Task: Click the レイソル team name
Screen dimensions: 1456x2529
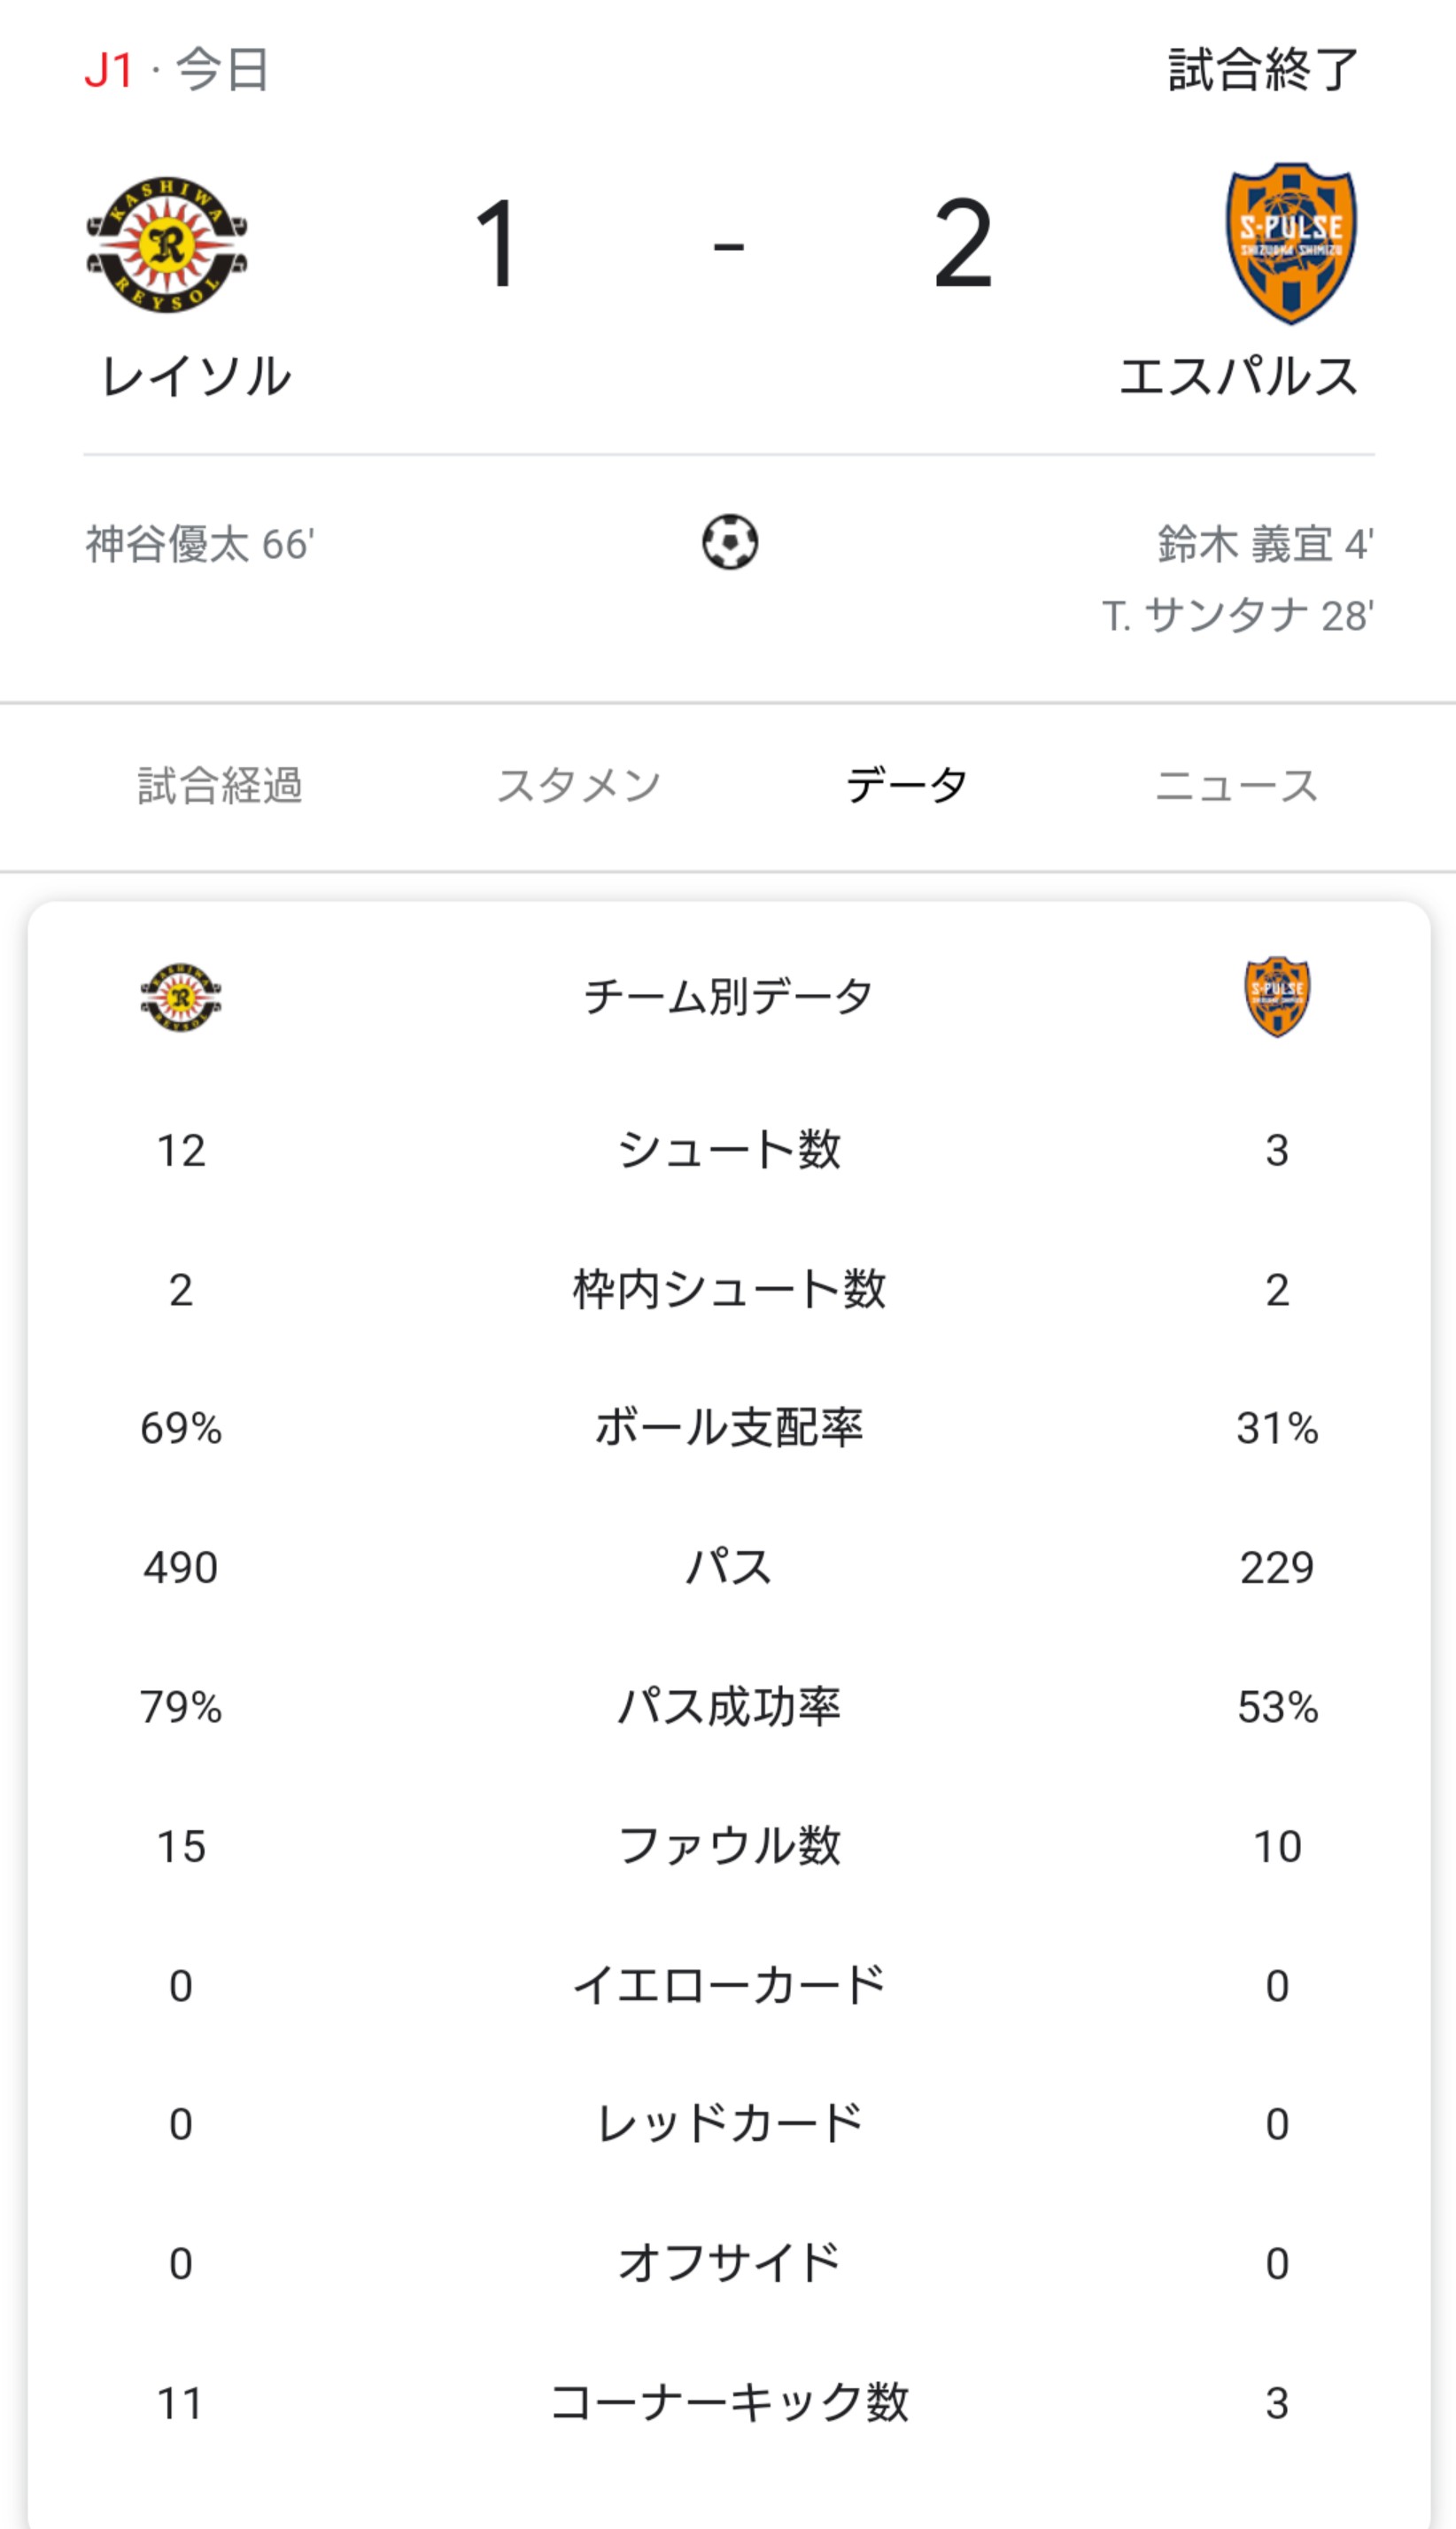Action: click(196, 377)
